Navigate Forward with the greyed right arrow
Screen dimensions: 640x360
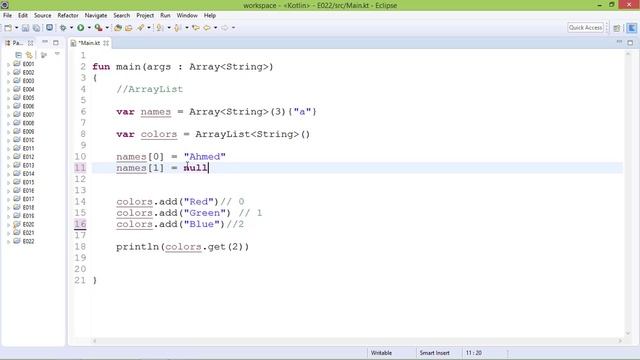[224, 28]
